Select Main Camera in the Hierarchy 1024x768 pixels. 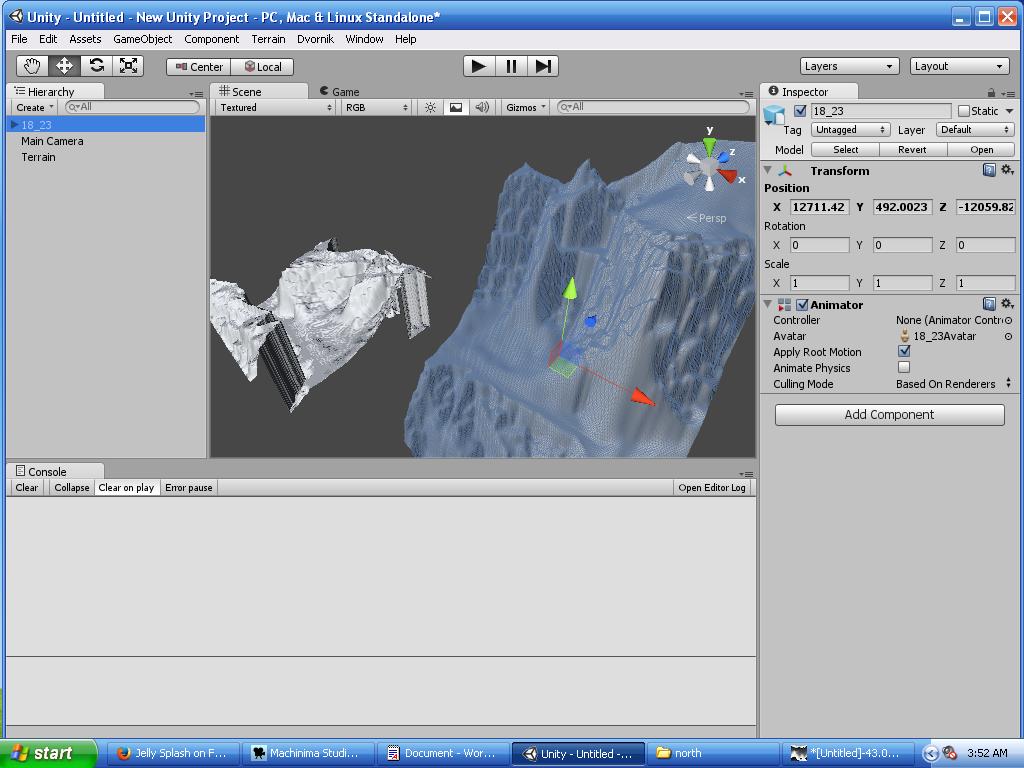click(54, 141)
